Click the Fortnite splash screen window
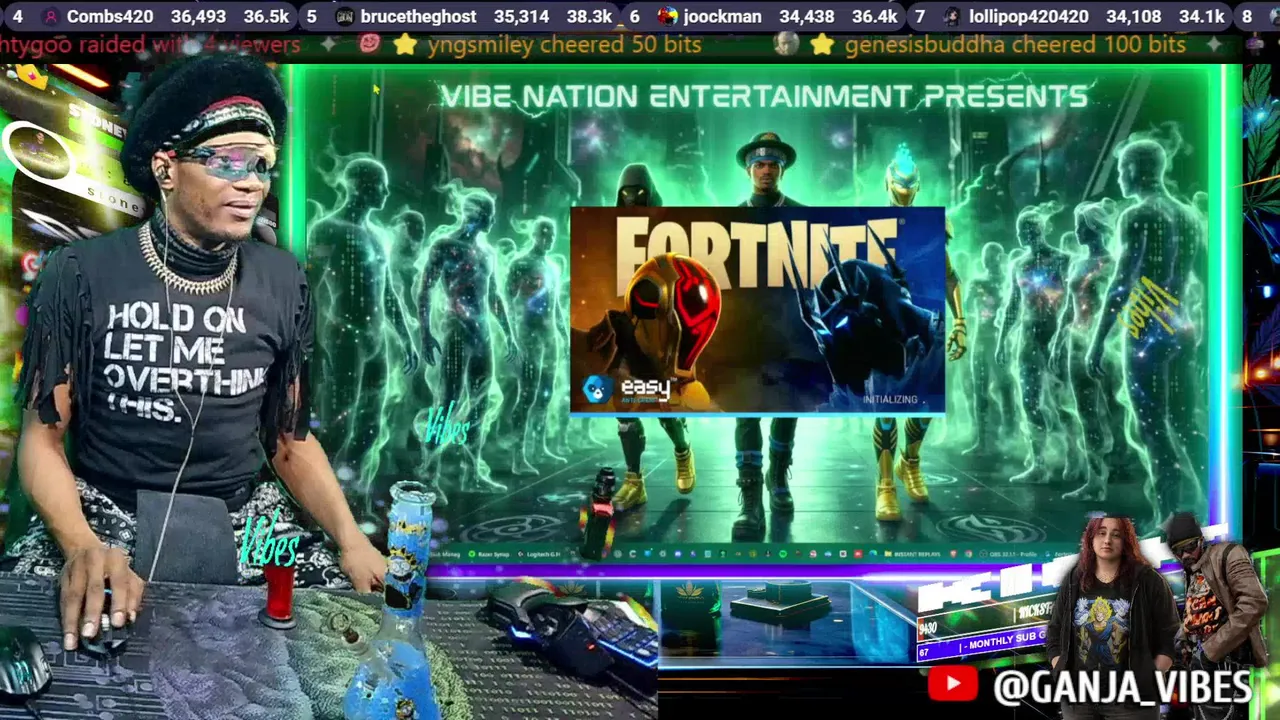This screenshot has width=1280, height=720. [x=757, y=310]
